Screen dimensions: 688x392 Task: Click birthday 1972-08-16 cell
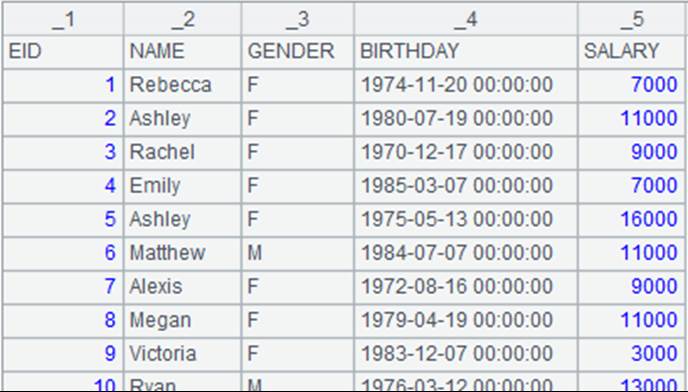[x=466, y=287]
